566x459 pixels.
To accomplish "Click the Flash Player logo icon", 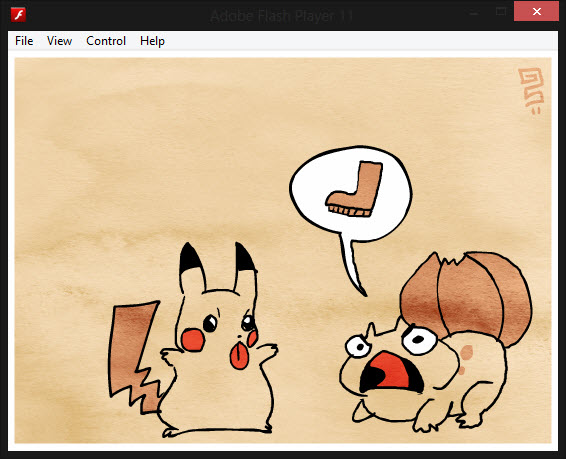I will click(x=18, y=15).
